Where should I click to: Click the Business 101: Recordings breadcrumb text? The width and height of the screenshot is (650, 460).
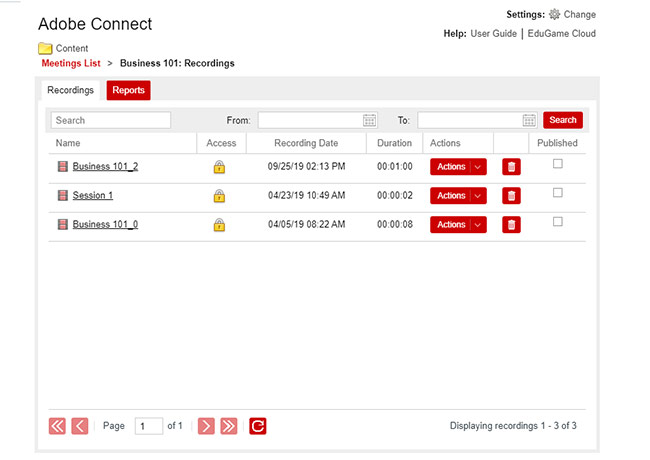pos(177,63)
